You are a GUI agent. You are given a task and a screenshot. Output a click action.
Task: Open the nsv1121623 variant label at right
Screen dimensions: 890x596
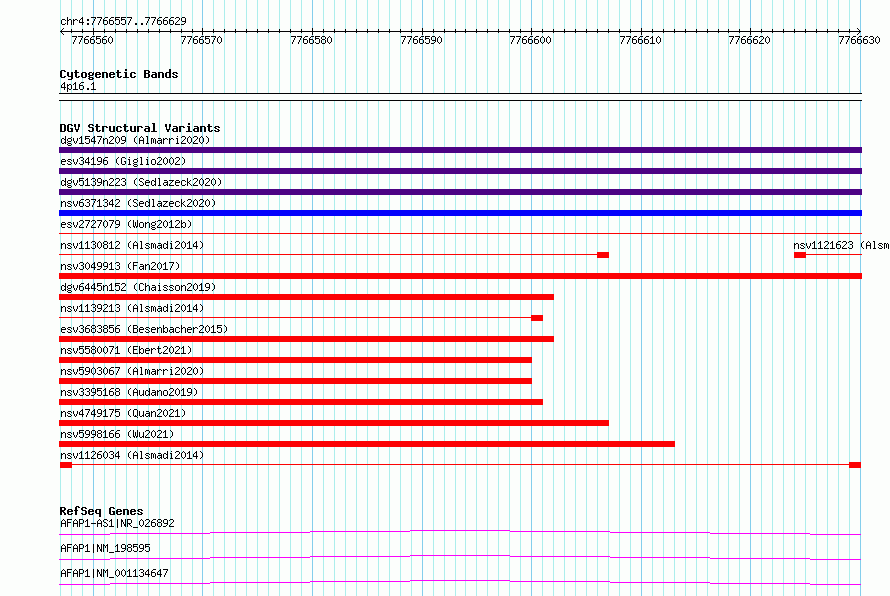coord(841,245)
